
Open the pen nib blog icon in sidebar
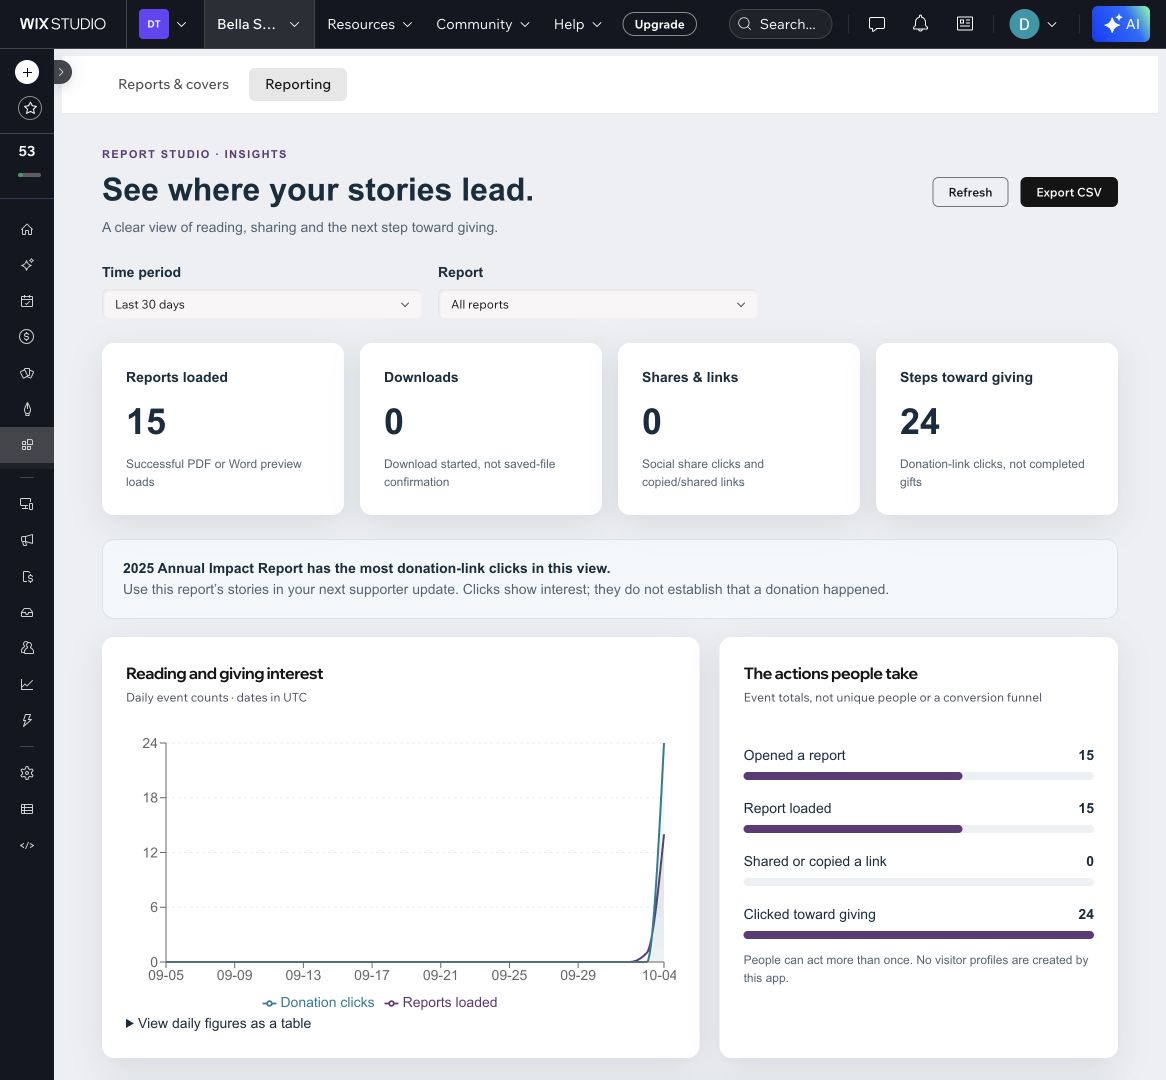(x=27, y=409)
